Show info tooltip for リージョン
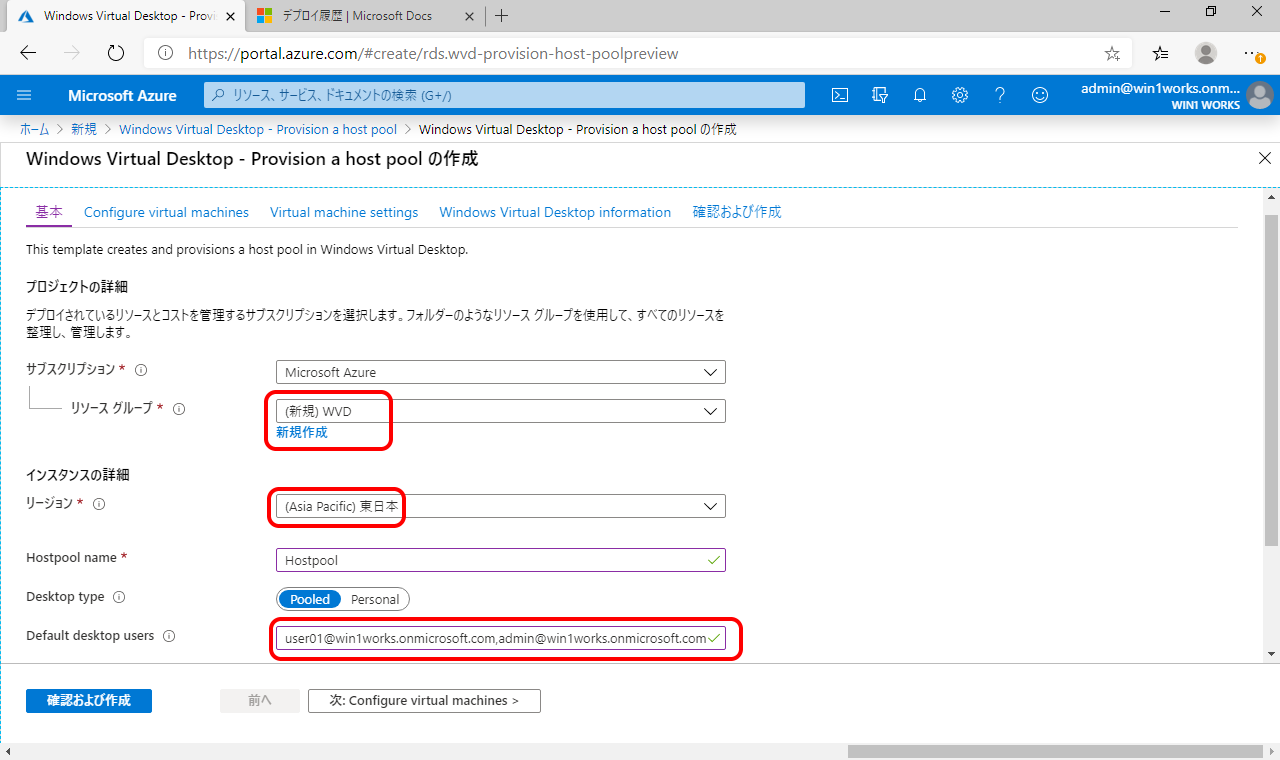 pos(99,504)
